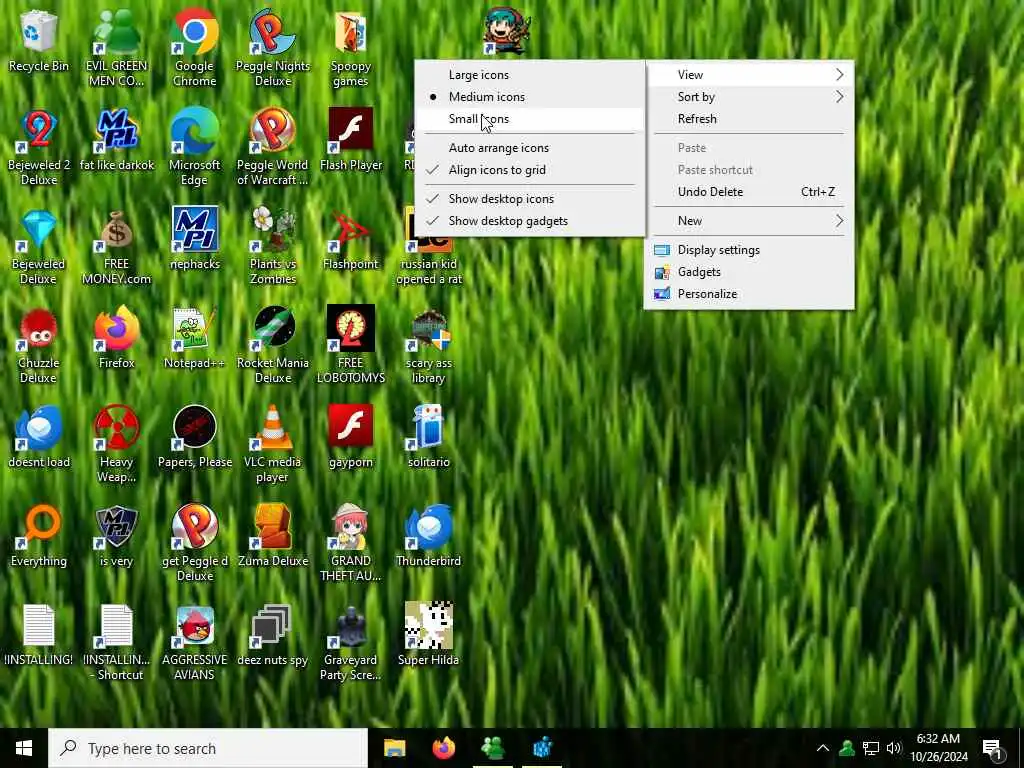Open the notification center icon
Viewport: 1024px width, 768px height.
[993, 749]
